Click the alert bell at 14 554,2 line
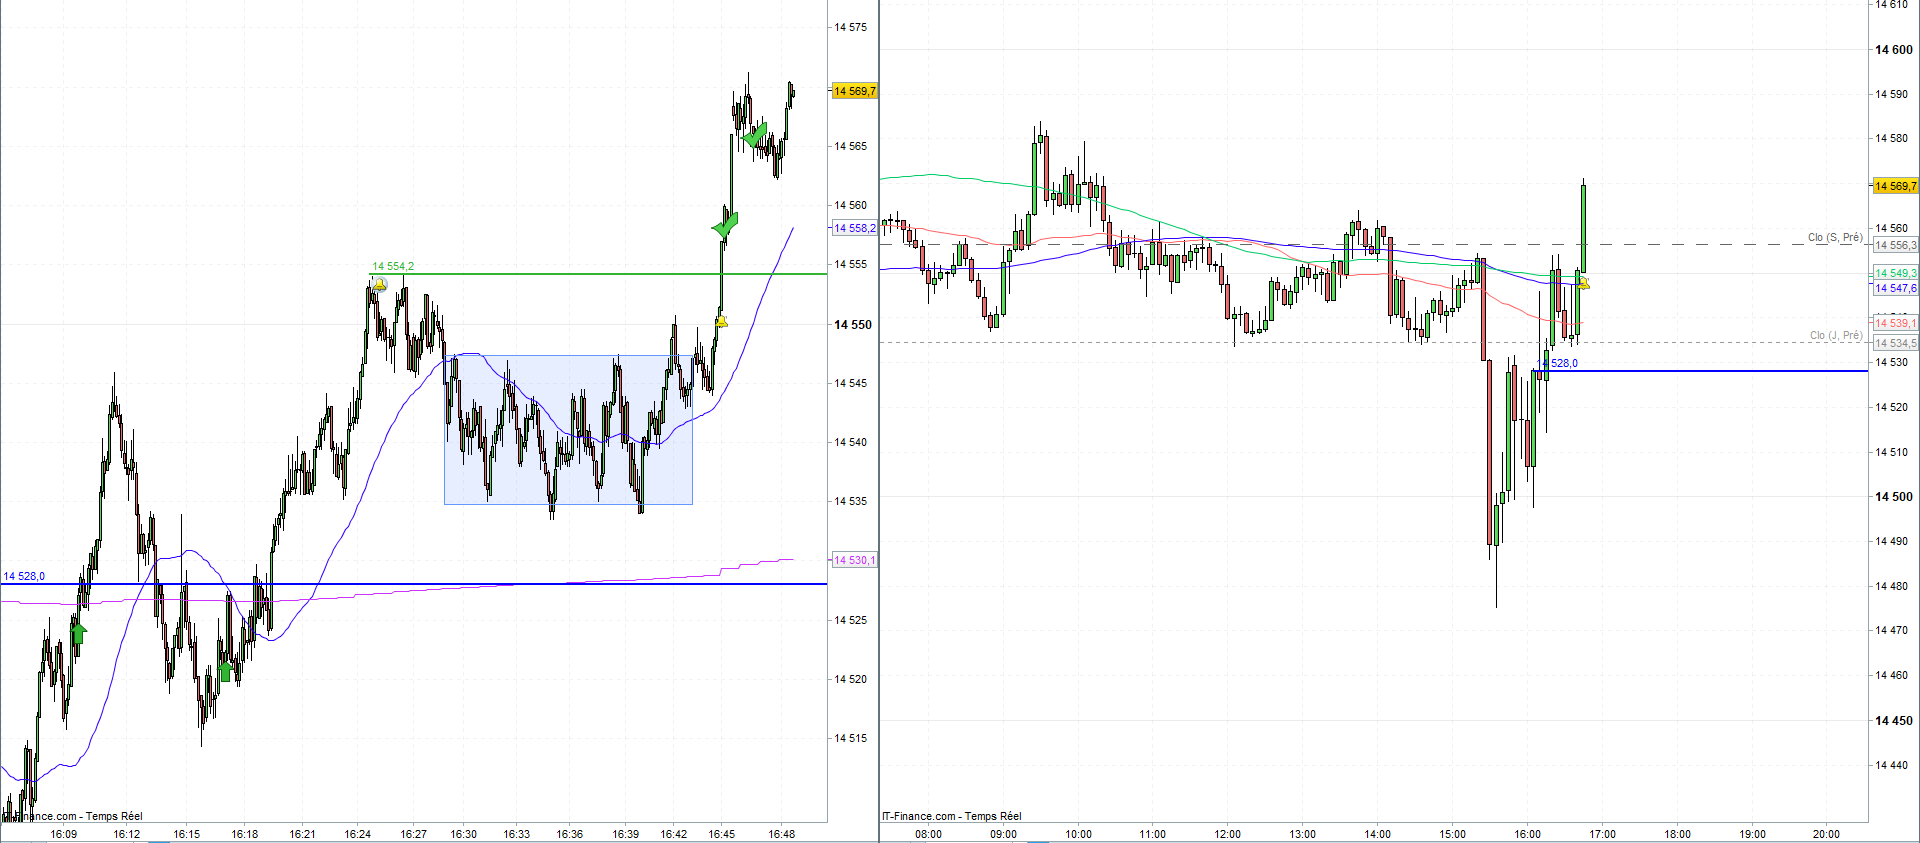The image size is (1920, 843). click(379, 285)
